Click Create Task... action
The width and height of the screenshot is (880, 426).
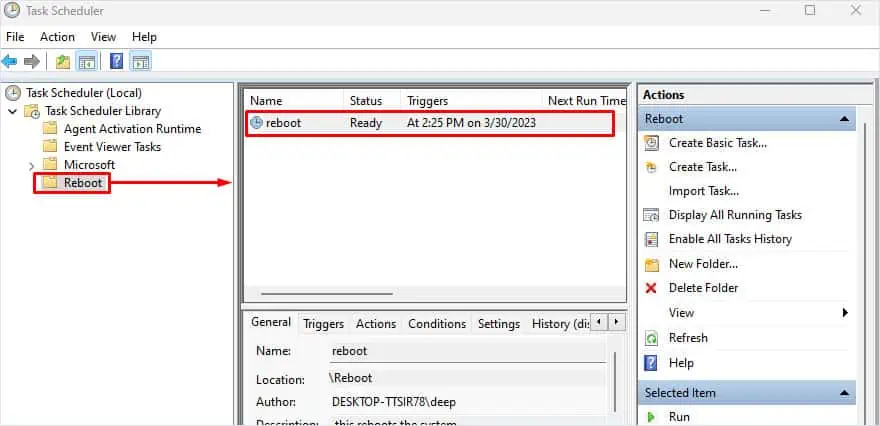pos(703,167)
